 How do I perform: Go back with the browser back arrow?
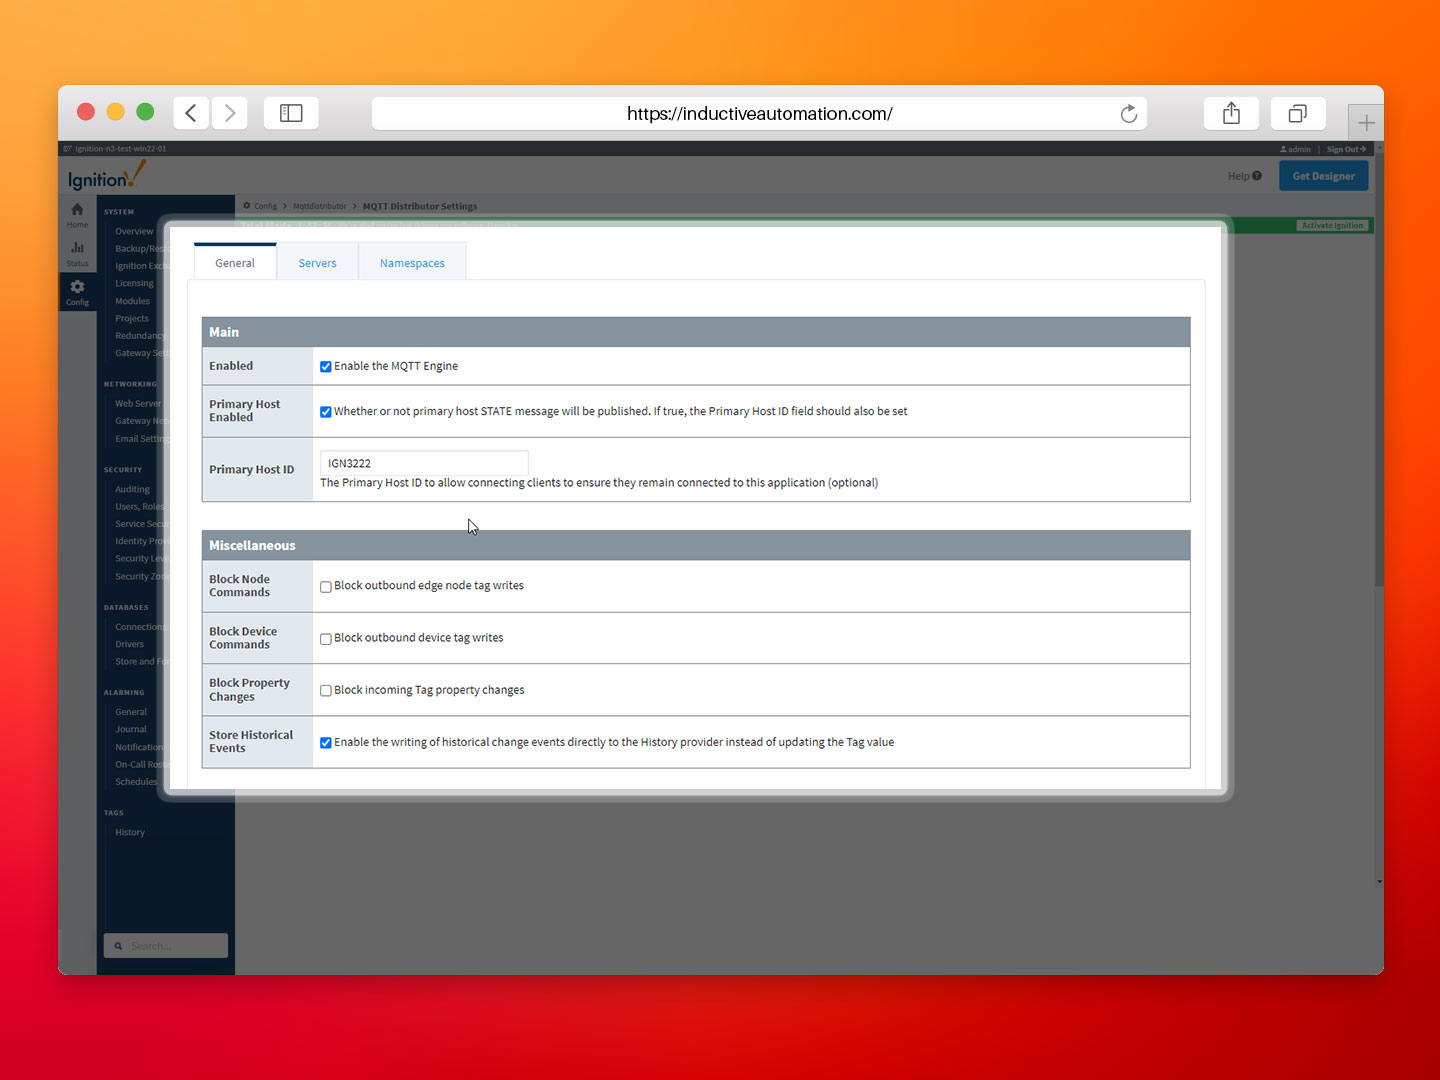(x=191, y=113)
